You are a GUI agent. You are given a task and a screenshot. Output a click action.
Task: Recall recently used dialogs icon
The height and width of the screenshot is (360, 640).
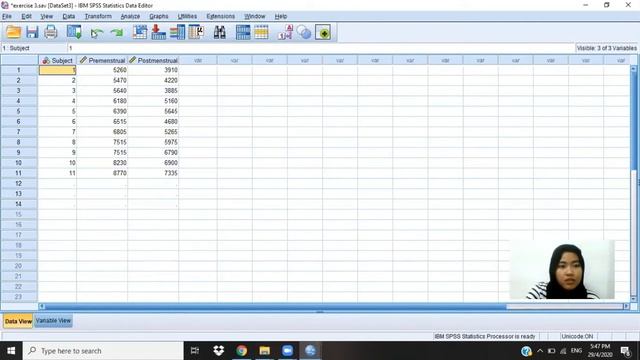(x=74, y=32)
